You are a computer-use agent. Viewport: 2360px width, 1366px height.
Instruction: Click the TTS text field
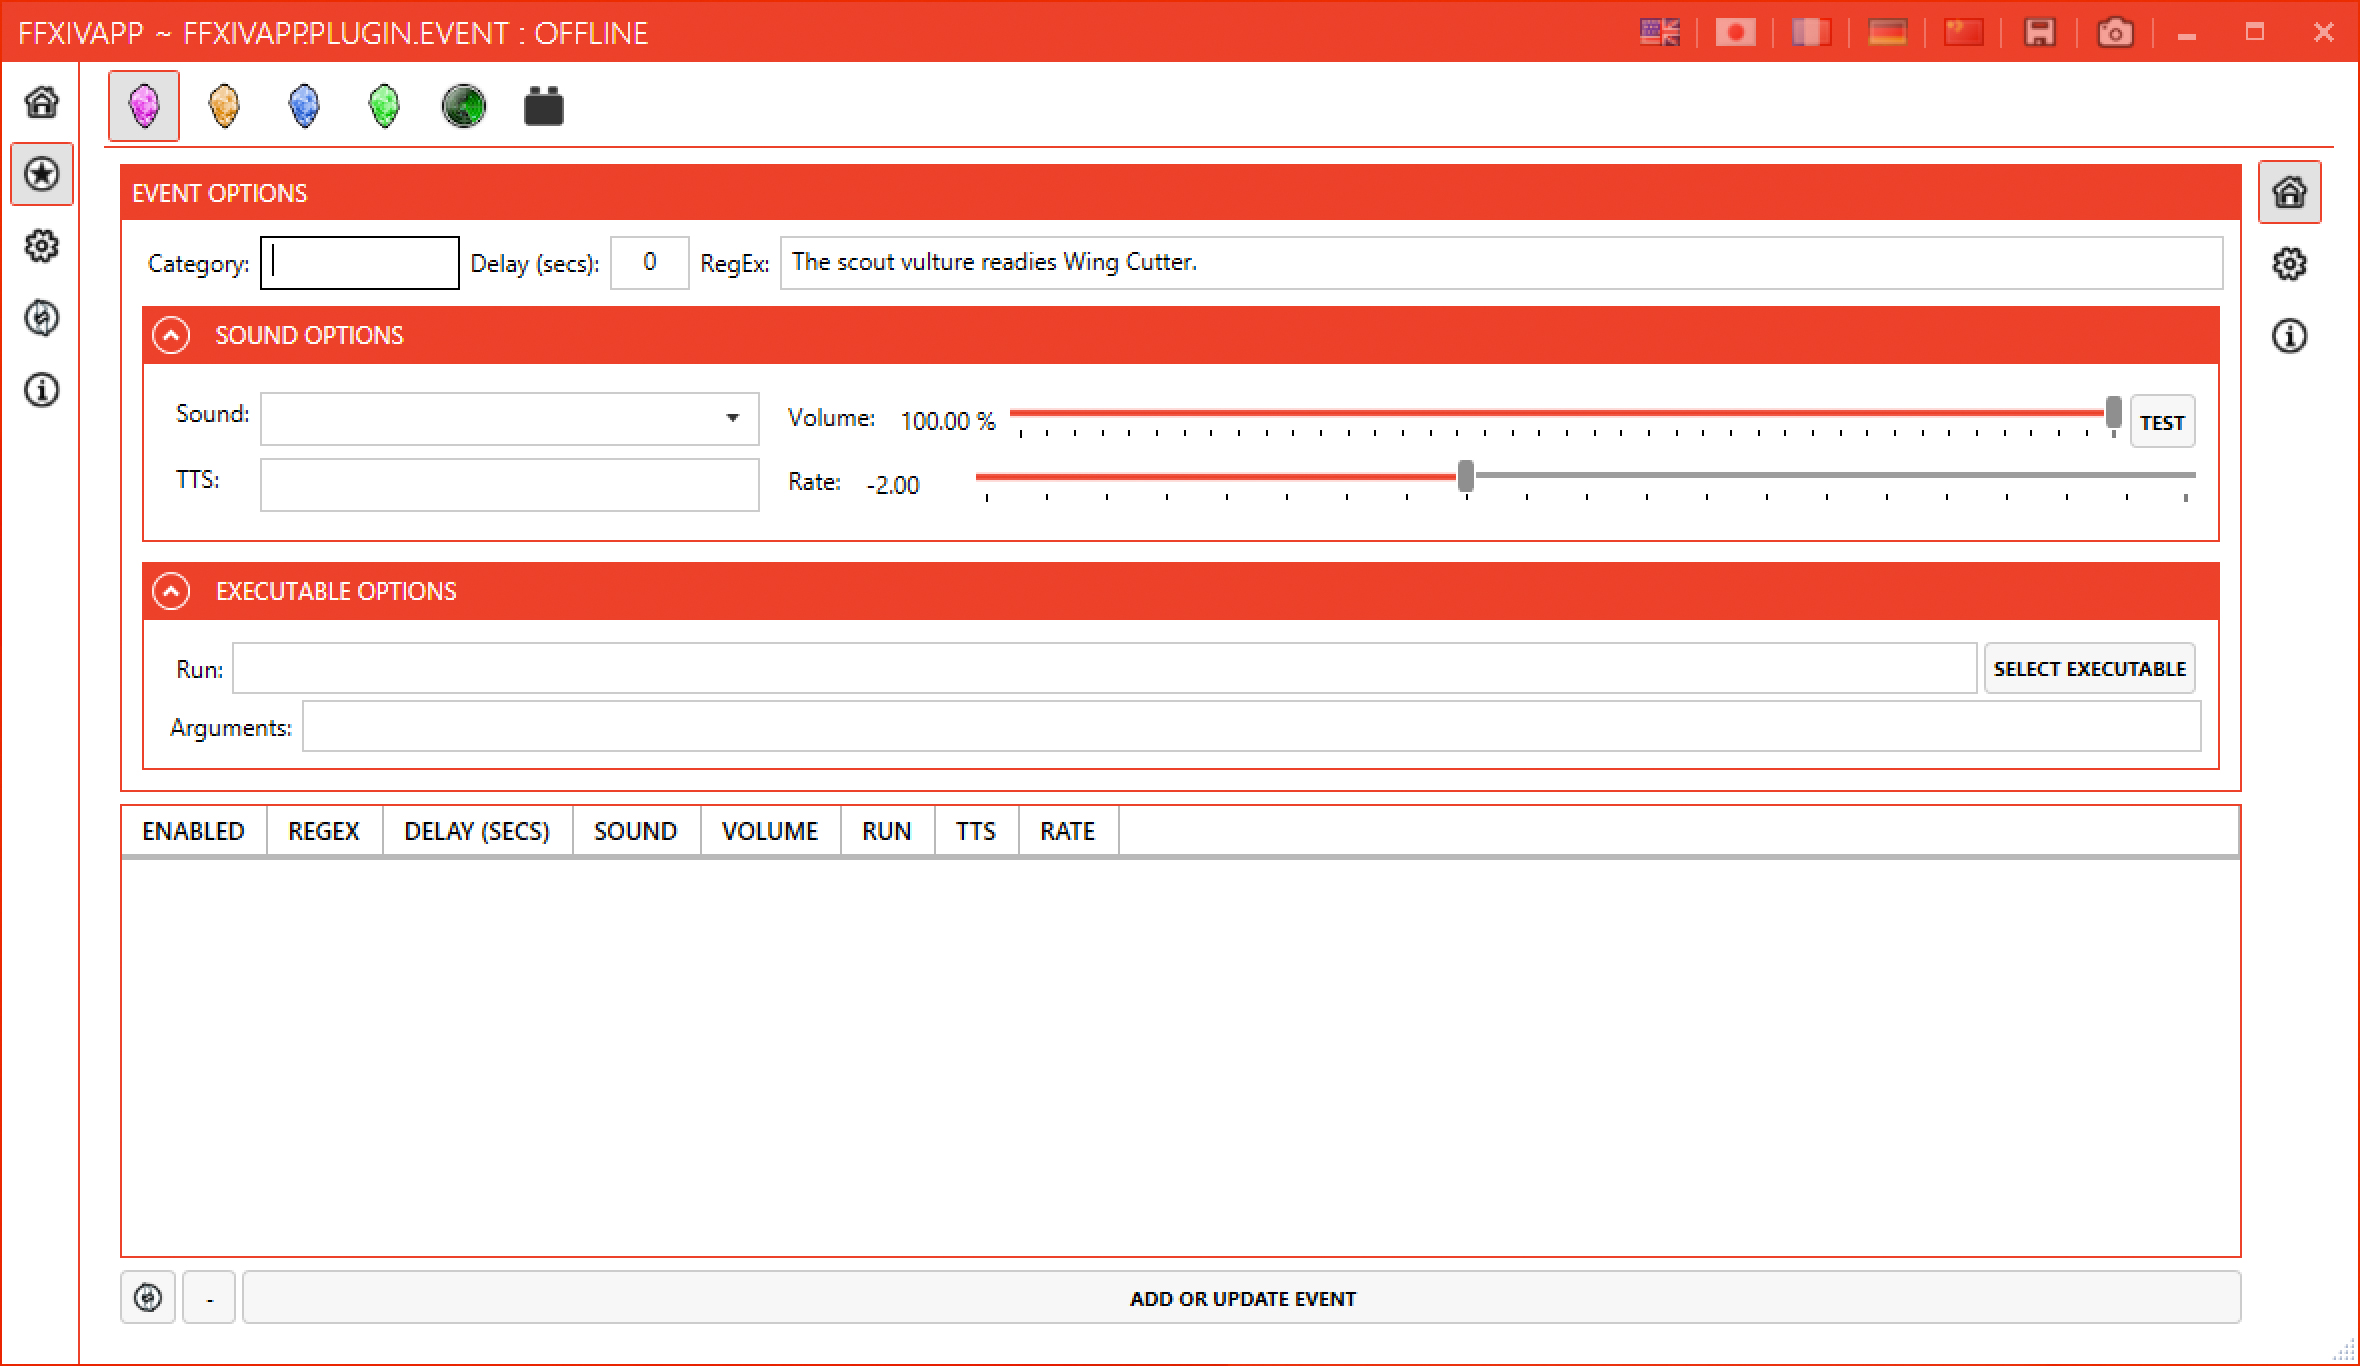coord(510,485)
